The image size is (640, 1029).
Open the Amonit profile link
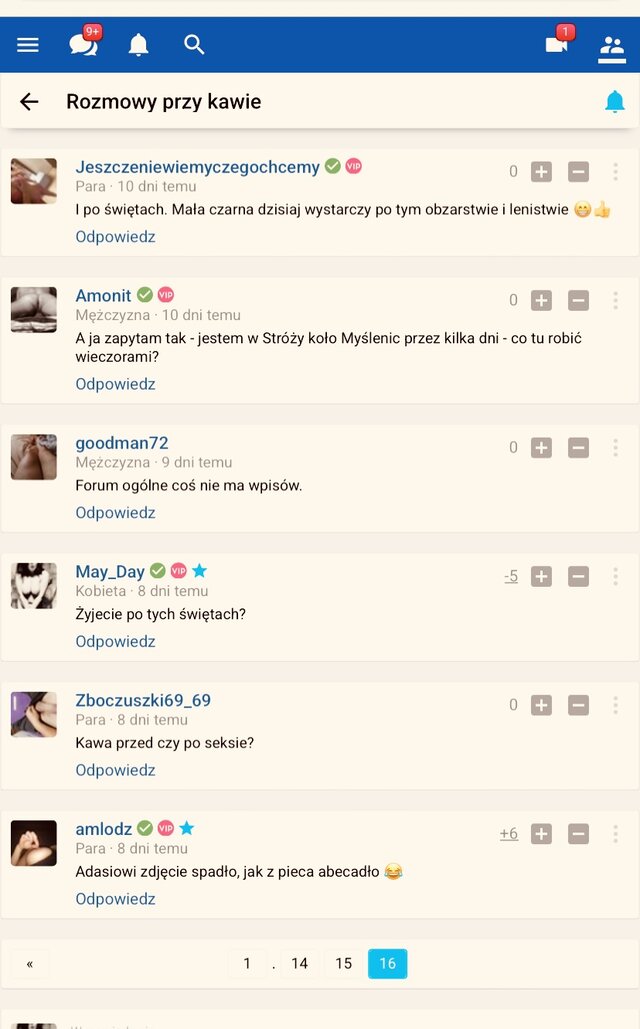[x=103, y=295]
